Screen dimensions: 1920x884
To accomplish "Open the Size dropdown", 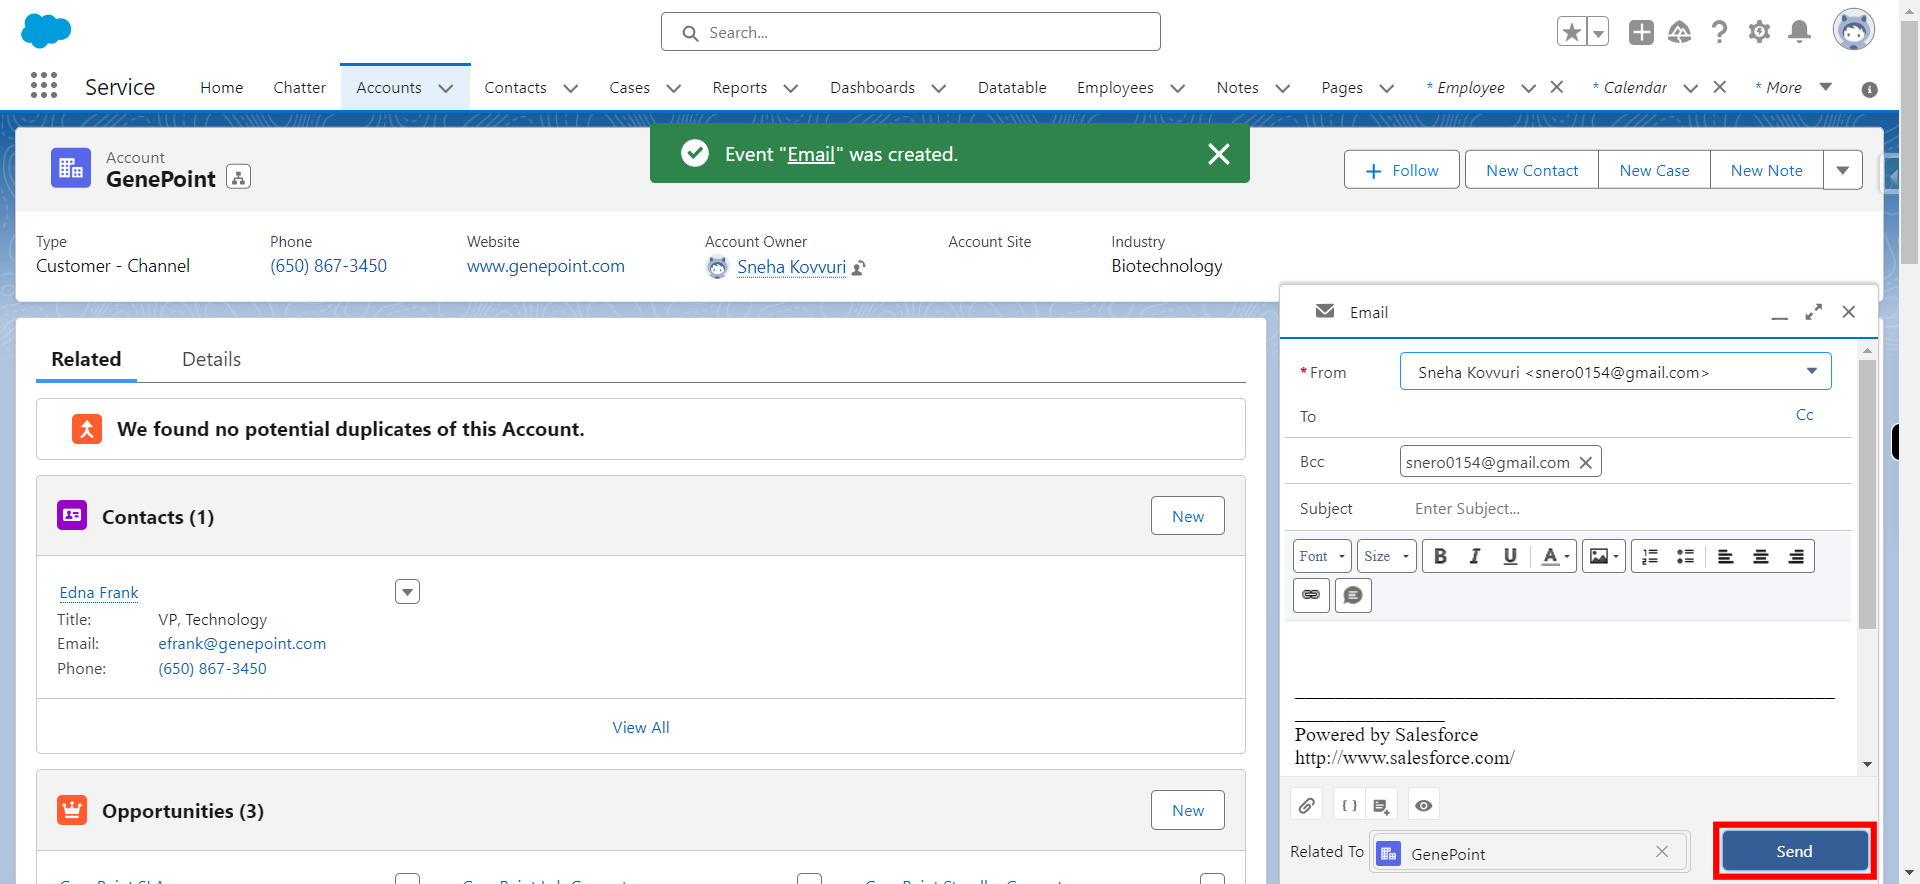I will click(1386, 556).
